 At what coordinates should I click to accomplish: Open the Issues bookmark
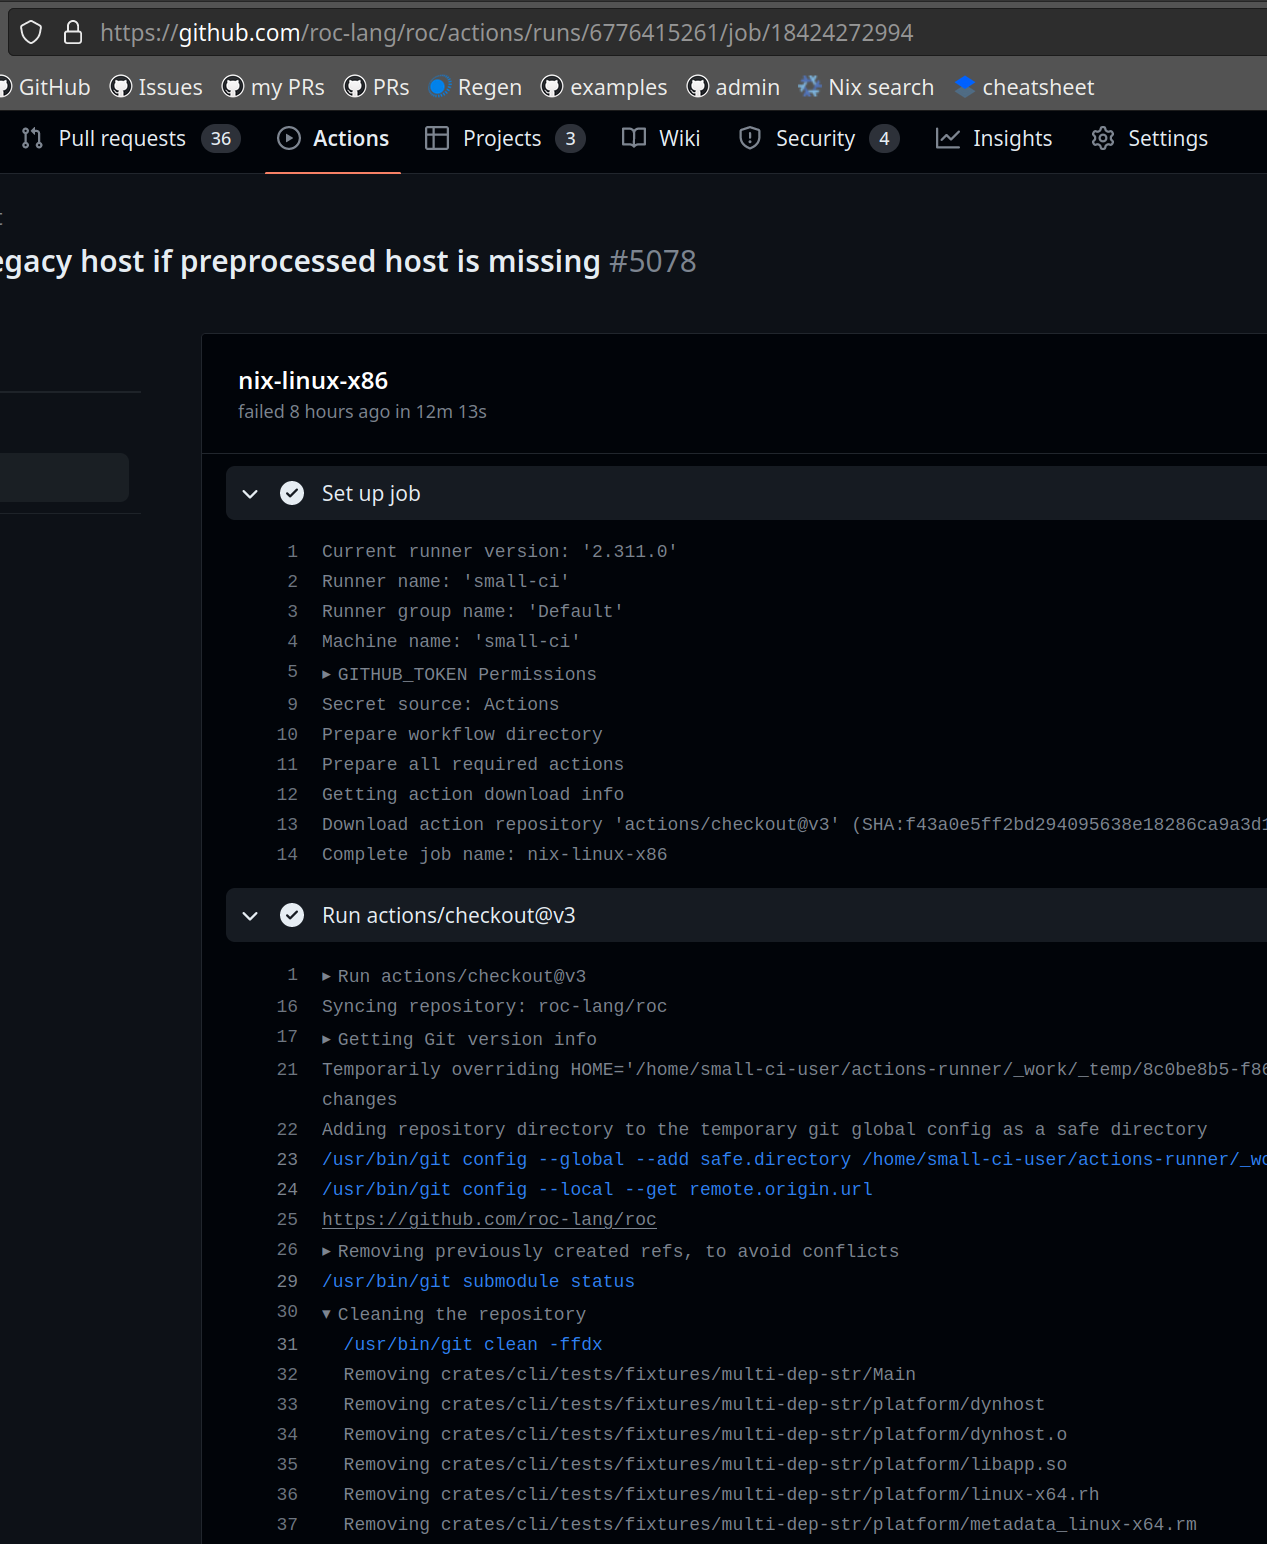click(156, 87)
